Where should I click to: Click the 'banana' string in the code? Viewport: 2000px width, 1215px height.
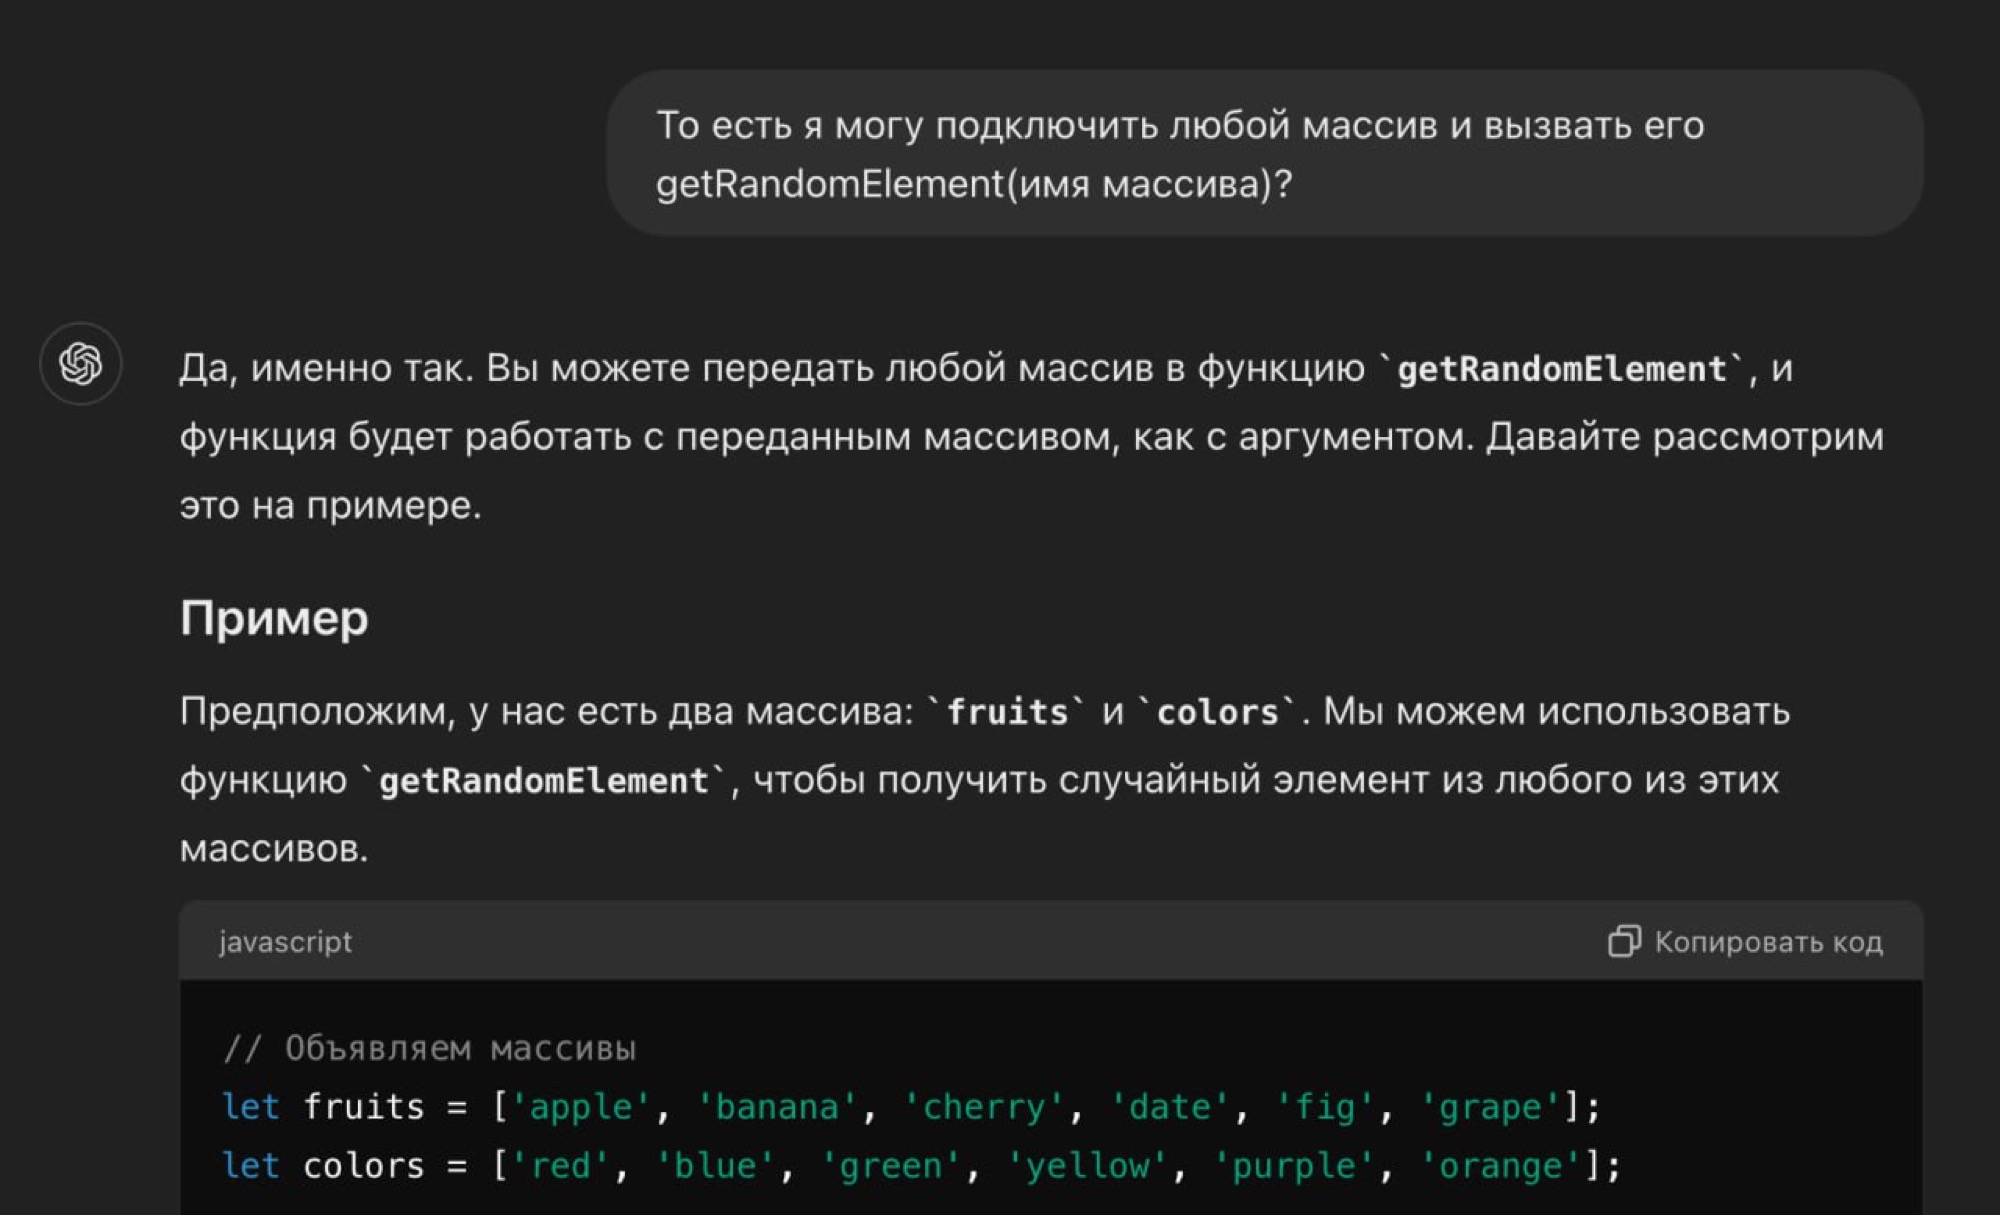pos(777,1107)
